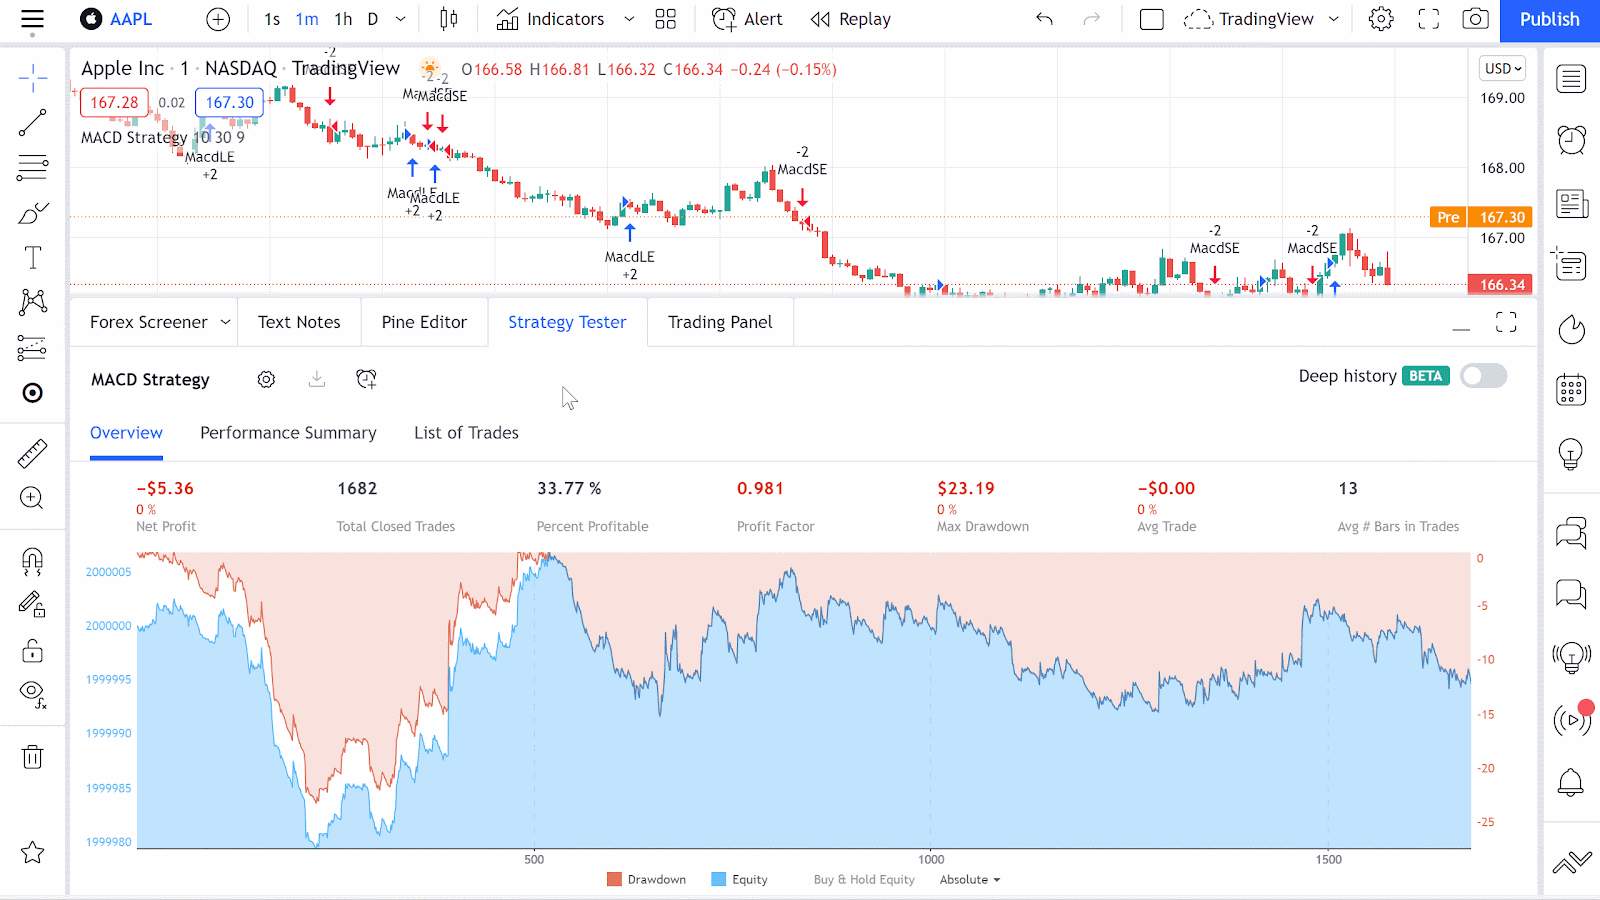This screenshot has width=1600, height=900.
Task: Select the D daily timeframe
Action: (373, 19)
